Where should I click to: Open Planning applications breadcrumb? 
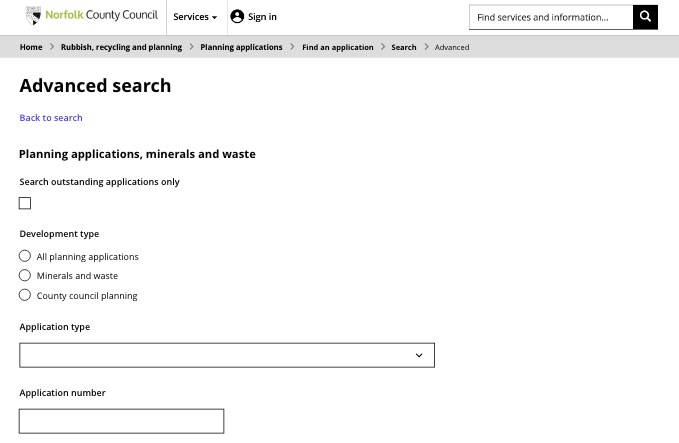[241, 47]
